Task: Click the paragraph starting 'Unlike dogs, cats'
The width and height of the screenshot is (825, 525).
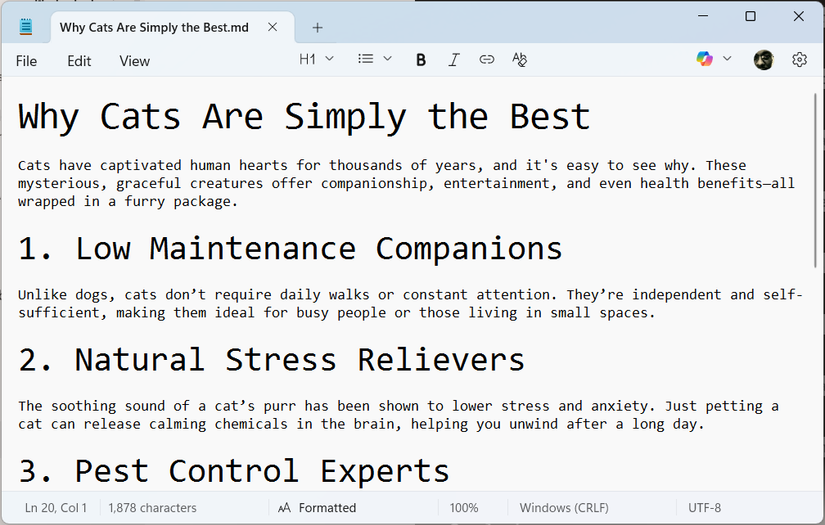Action: pos(410,304)
